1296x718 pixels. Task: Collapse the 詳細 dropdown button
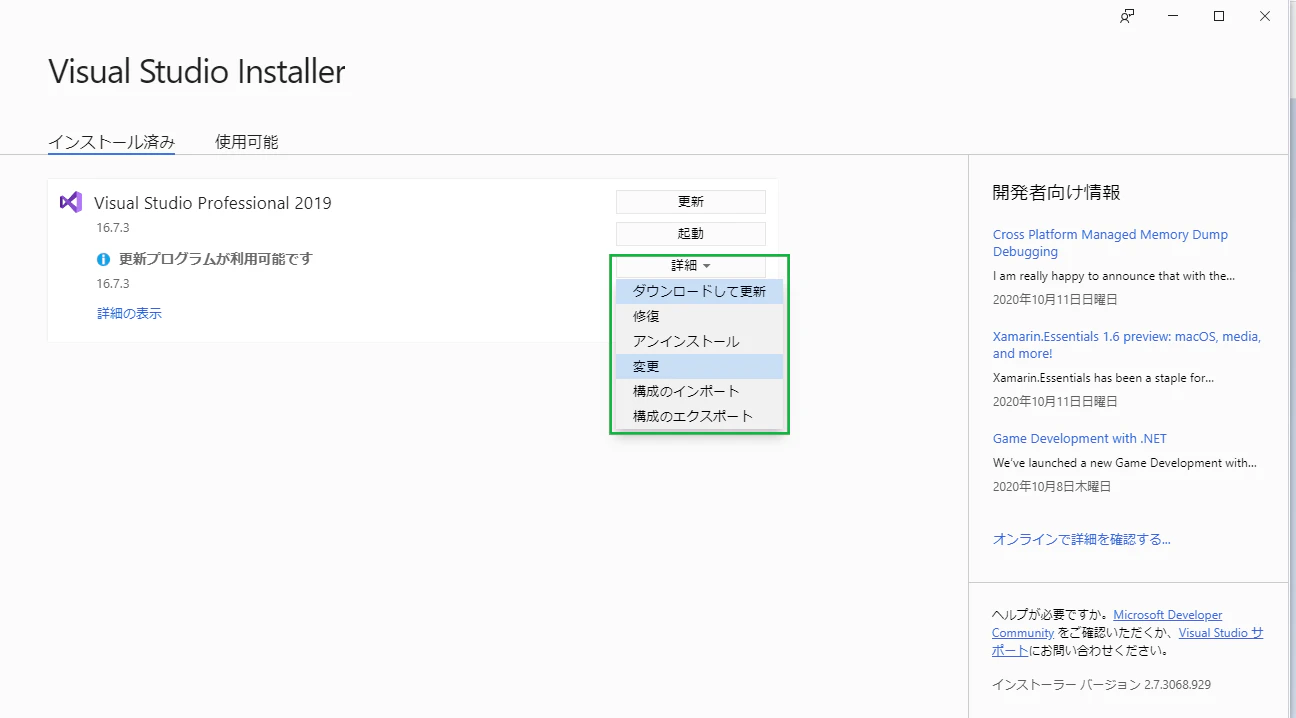point(691,266)
